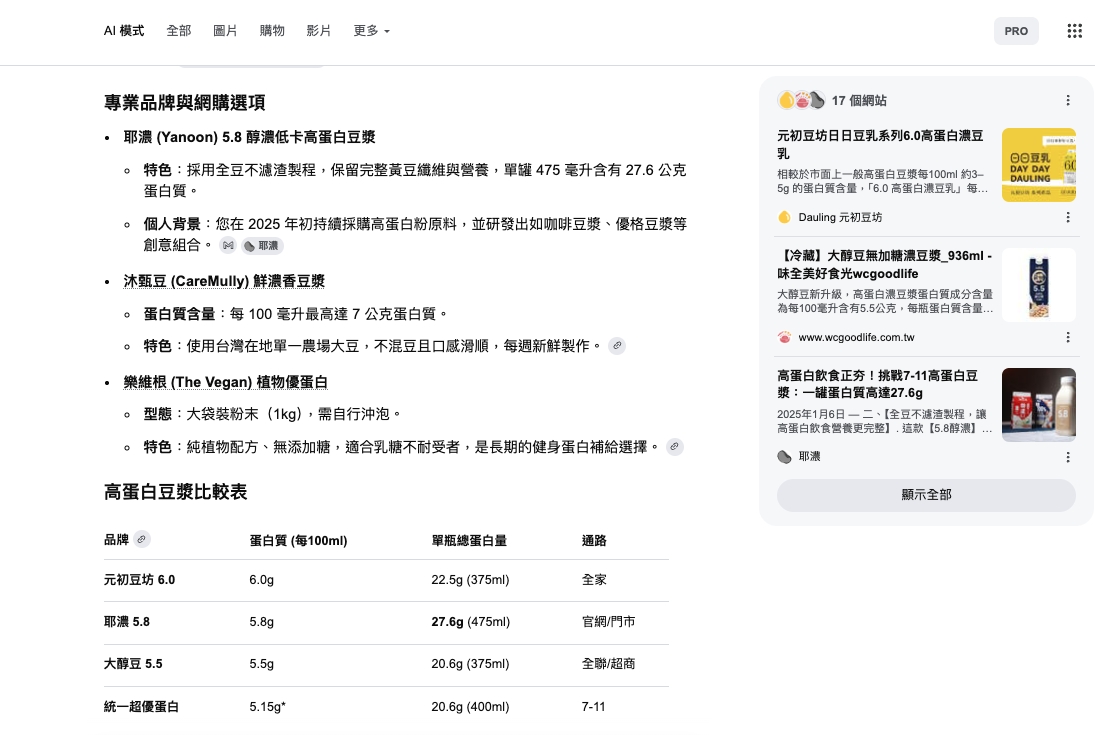This screenshot has width=1095, height=735.
Task: Select heading 高蛋白豆漿比較表
Action: pyautogui.click(x=175, y=492)
